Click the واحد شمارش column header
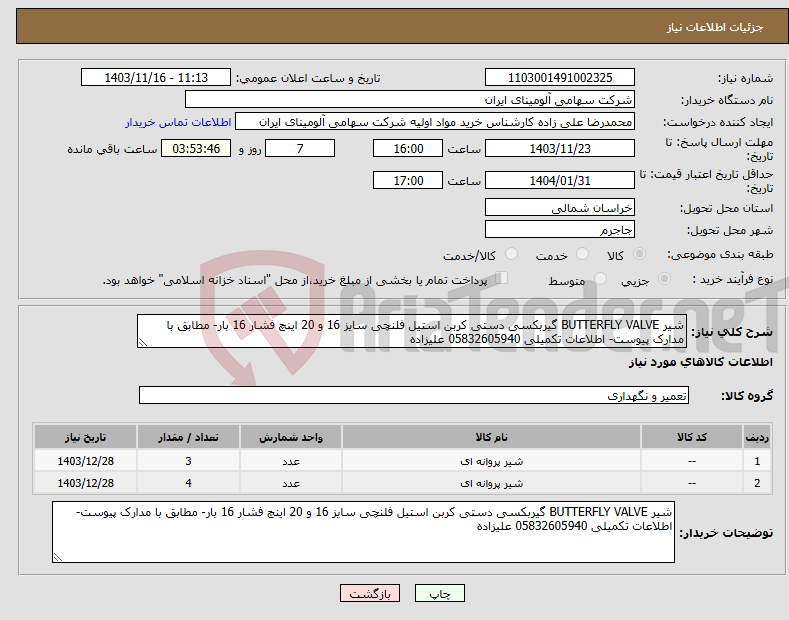The width and height of the screenshot is (789, 620). click(291, 437)
